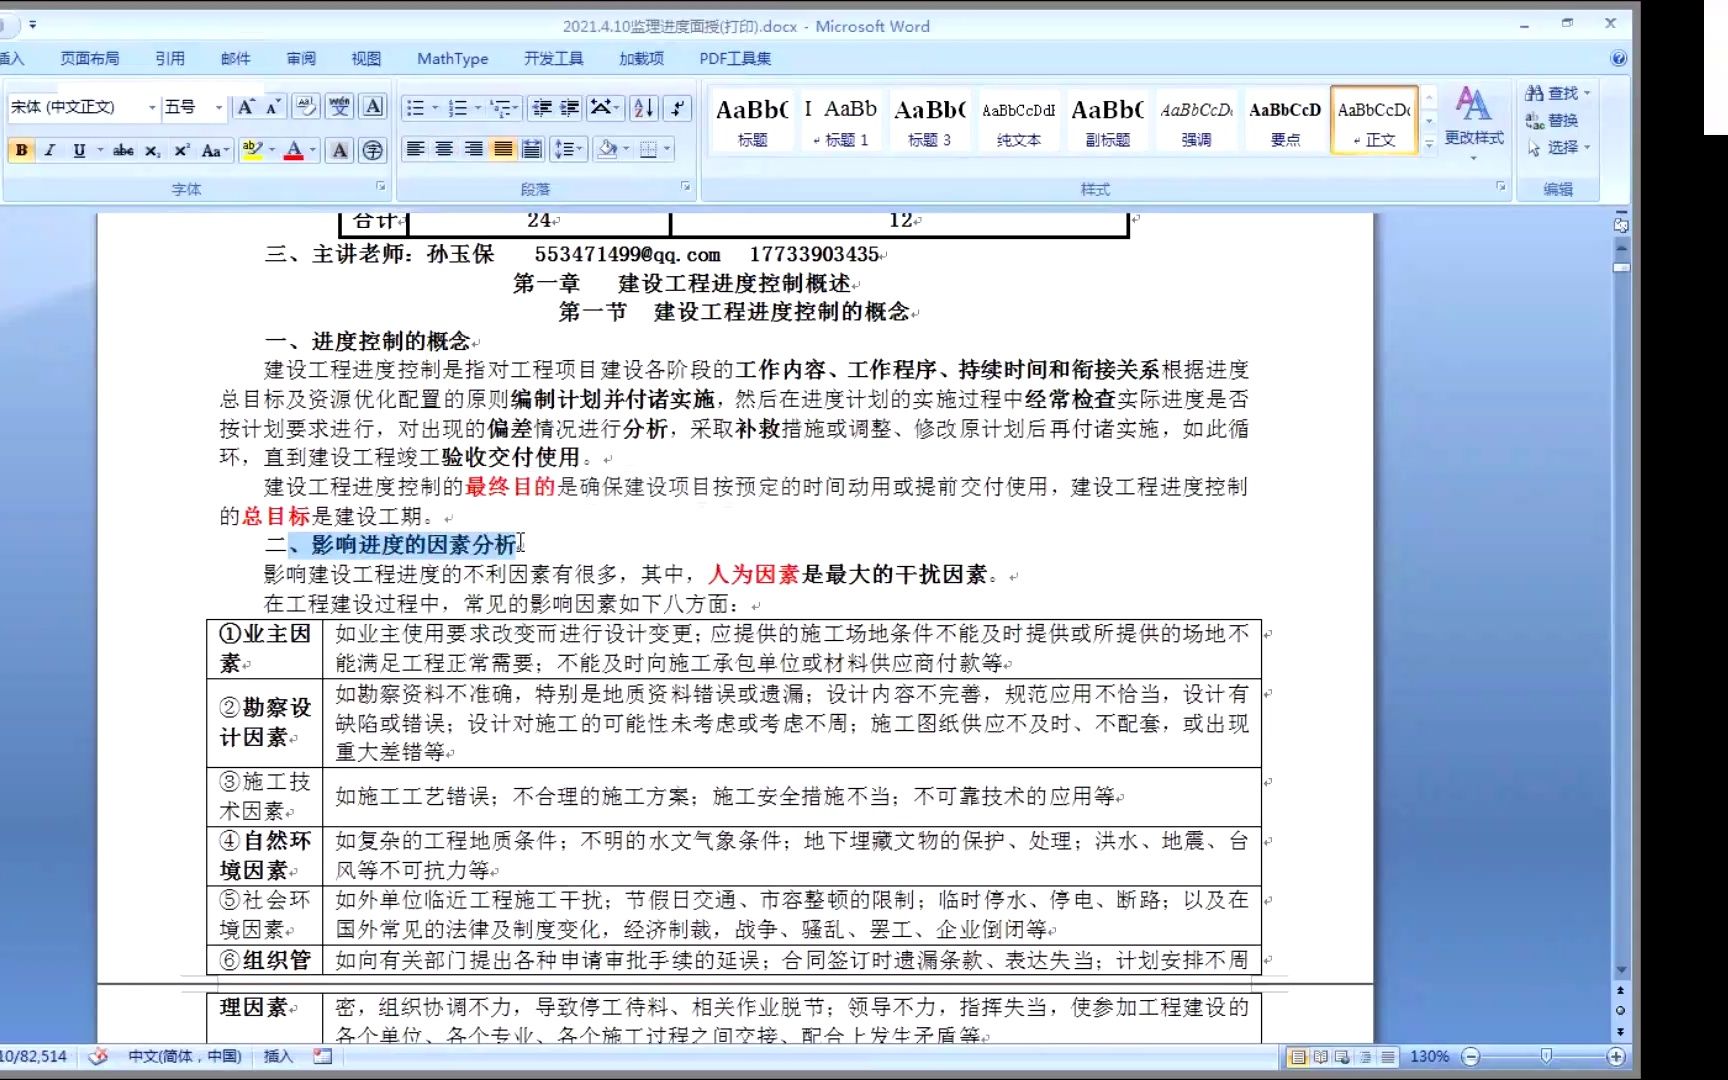Increase paragraph indent
1728x1080 pixels.
click(x=569, y=107)
